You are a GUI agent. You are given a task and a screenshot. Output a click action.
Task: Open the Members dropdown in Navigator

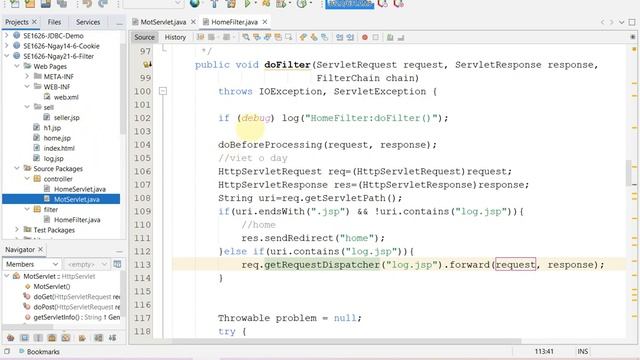(x=32, y=264)
